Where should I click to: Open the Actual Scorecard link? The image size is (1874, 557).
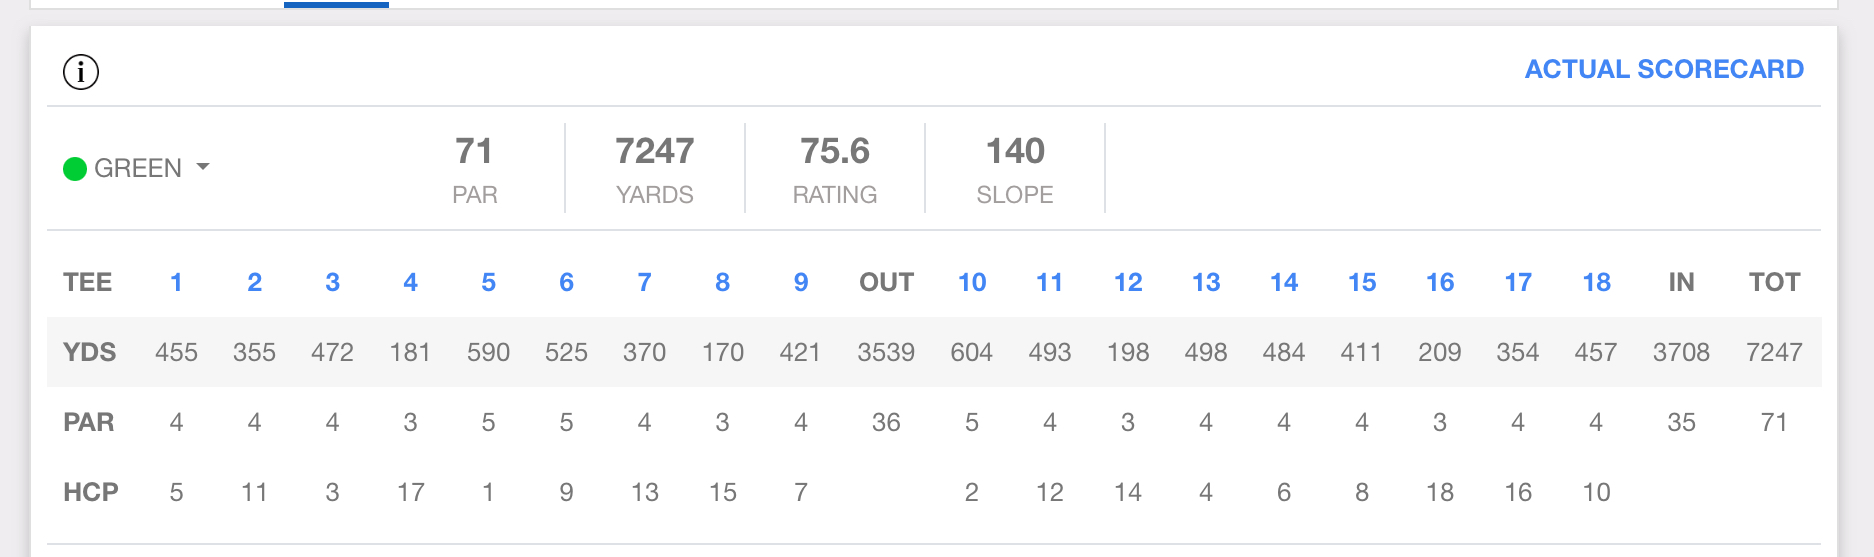click(x=1663, y=69)
